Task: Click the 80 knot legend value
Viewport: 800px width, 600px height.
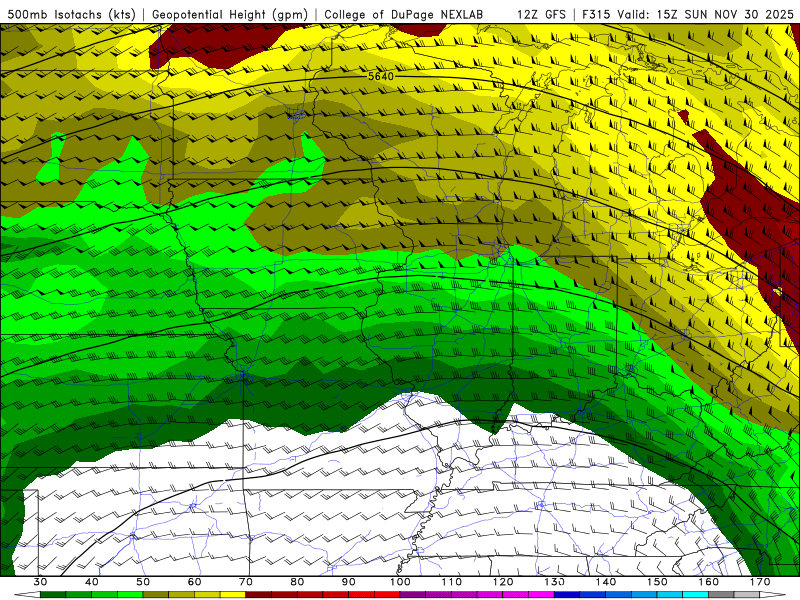Action: click(297, 582)
